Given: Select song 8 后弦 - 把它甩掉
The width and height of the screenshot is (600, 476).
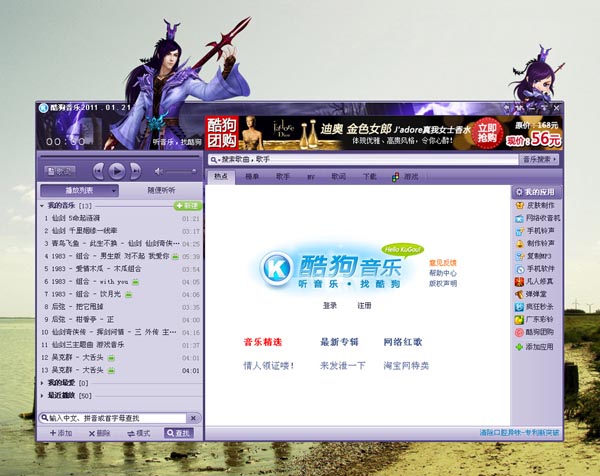Looking at the screenshot, I should coord(121,307).
